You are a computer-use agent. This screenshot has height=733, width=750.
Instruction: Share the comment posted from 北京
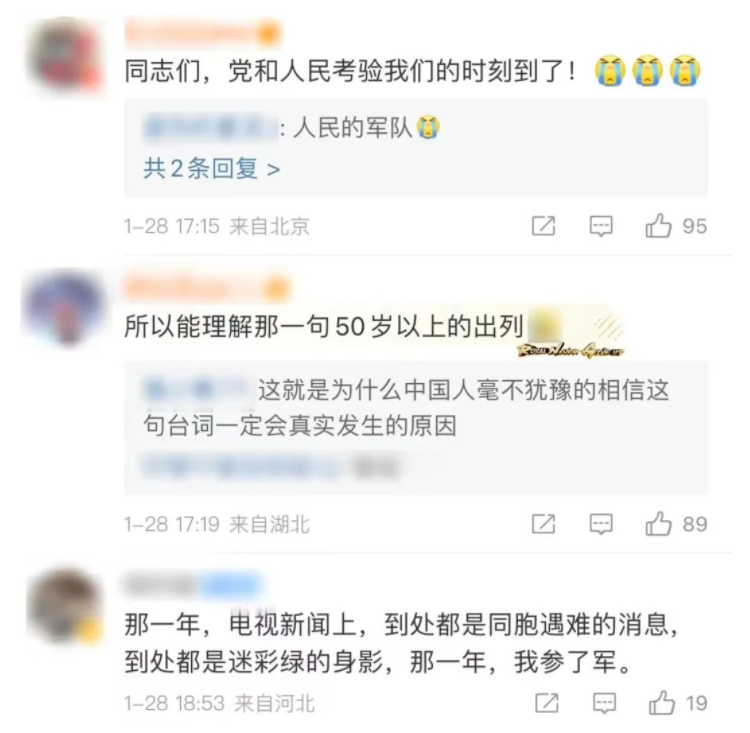pyautogui.click(x=544, y=226)
